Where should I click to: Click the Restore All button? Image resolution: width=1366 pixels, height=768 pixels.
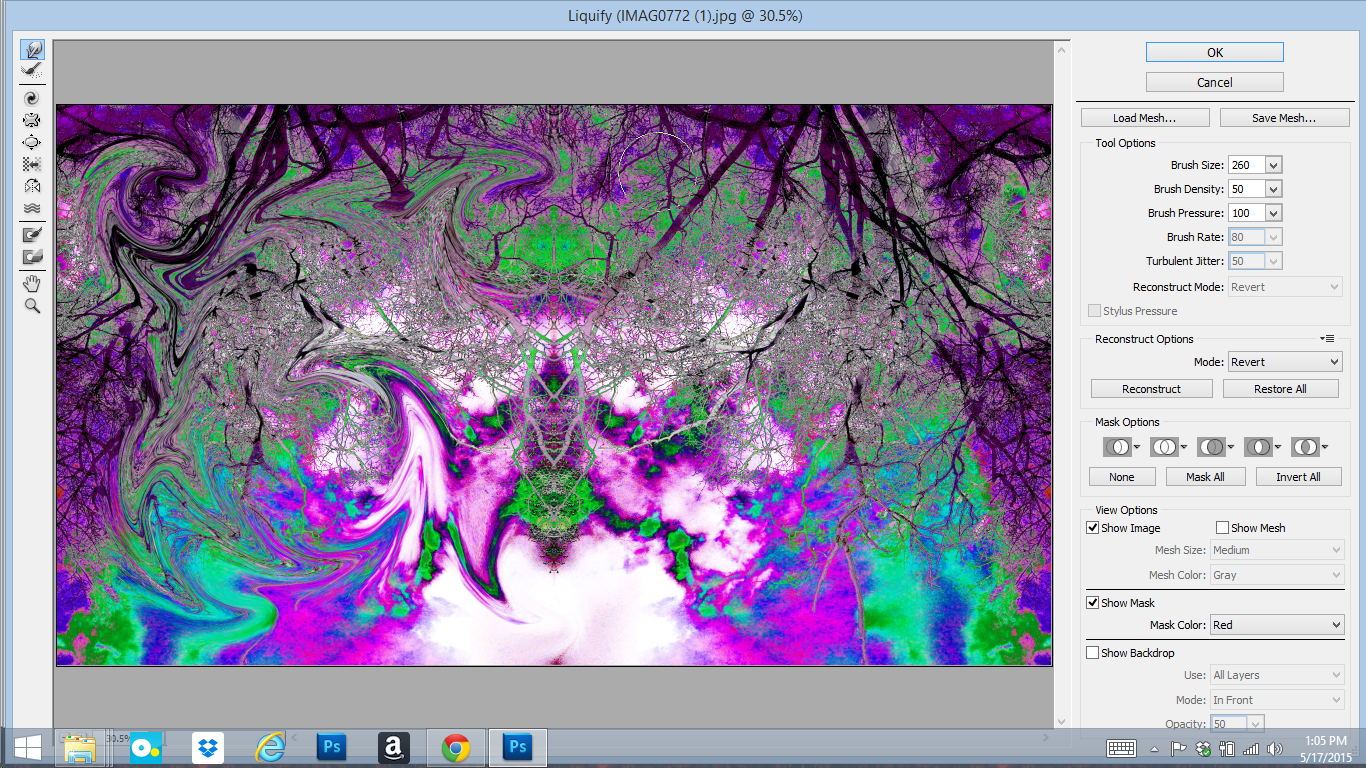1281,389
